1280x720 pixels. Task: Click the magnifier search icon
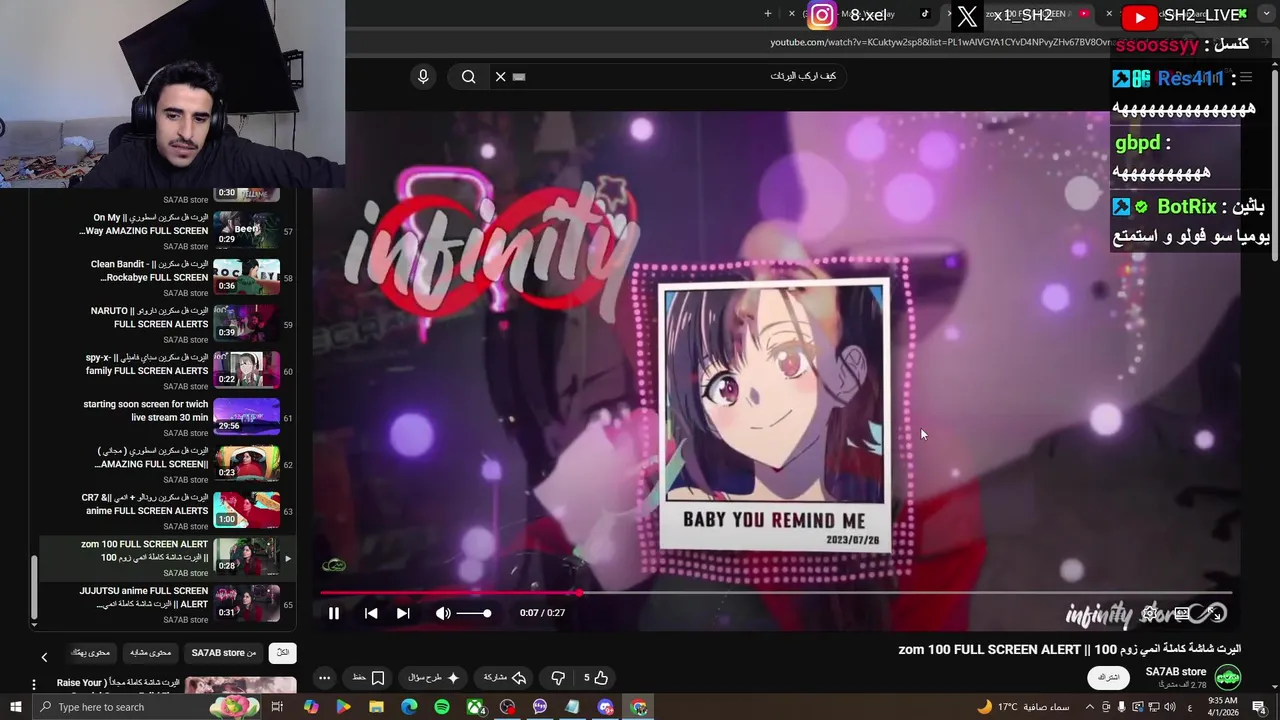[x=468, y=76]
